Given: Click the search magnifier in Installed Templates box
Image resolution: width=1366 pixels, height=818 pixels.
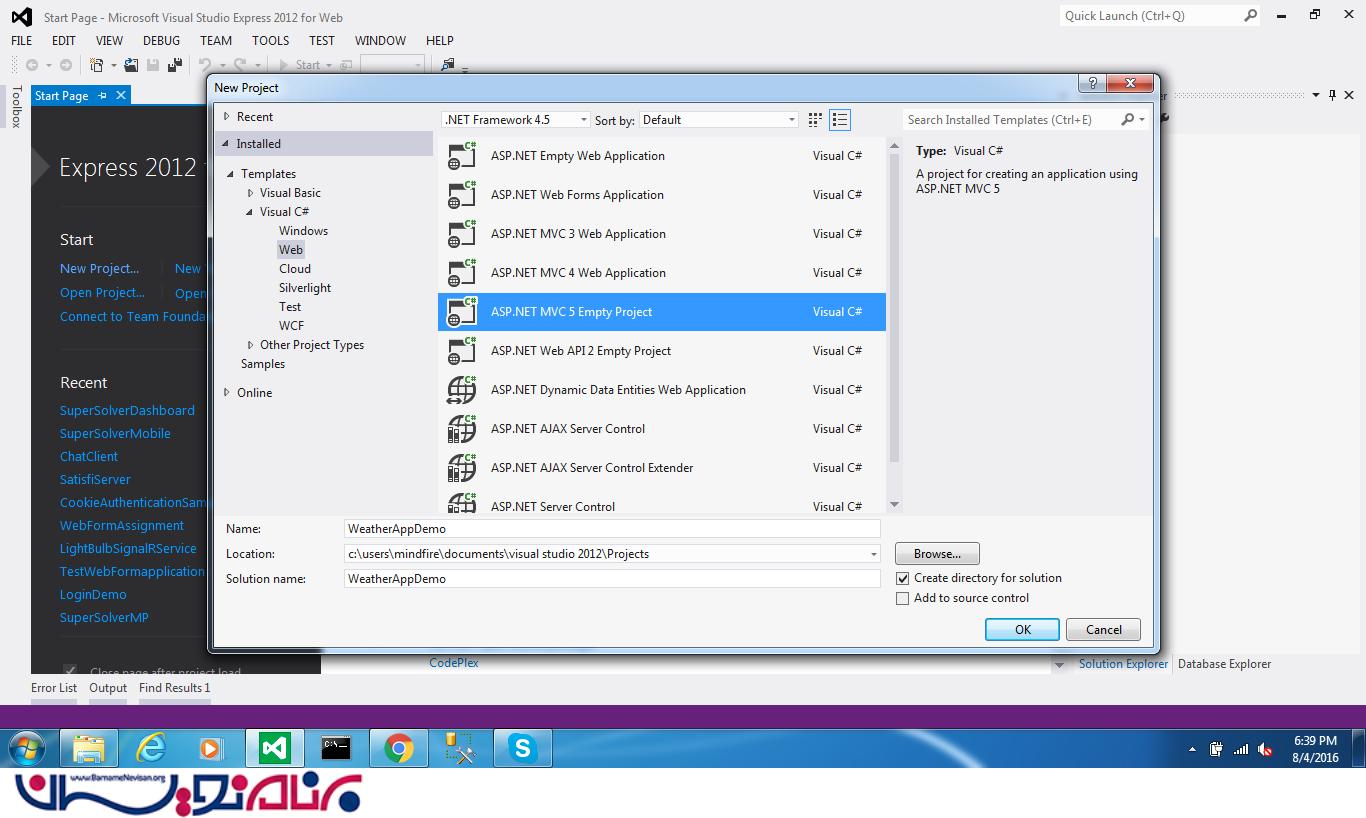Looking at the screenshot, I should pyautogui.click(x=1128, y=120).
